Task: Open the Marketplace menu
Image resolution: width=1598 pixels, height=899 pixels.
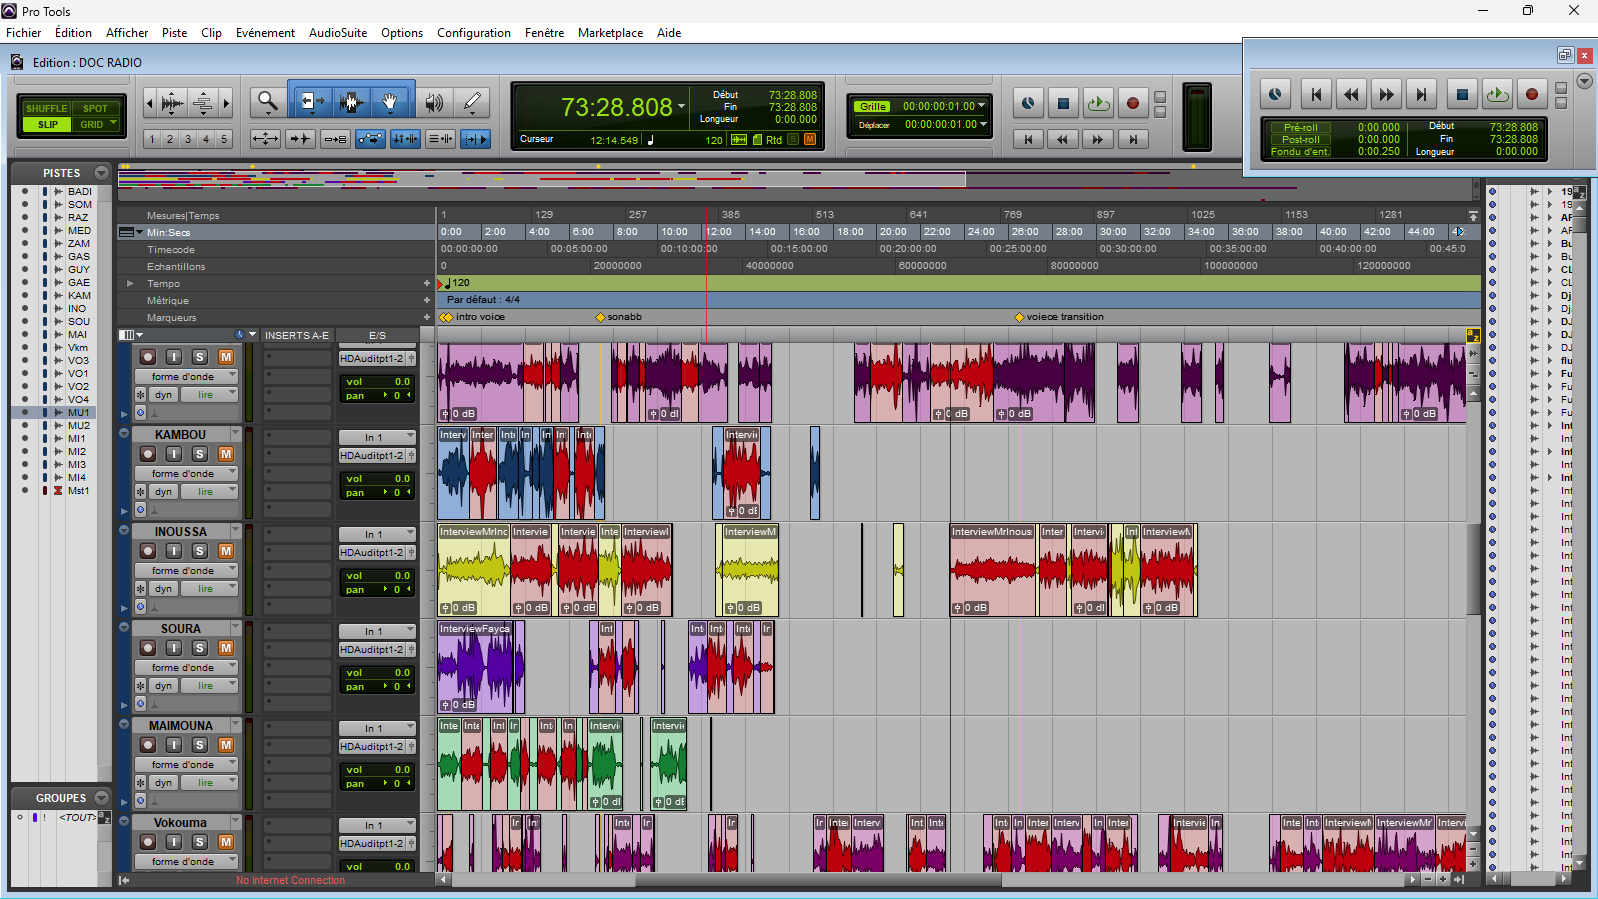Action: point(610,33)
